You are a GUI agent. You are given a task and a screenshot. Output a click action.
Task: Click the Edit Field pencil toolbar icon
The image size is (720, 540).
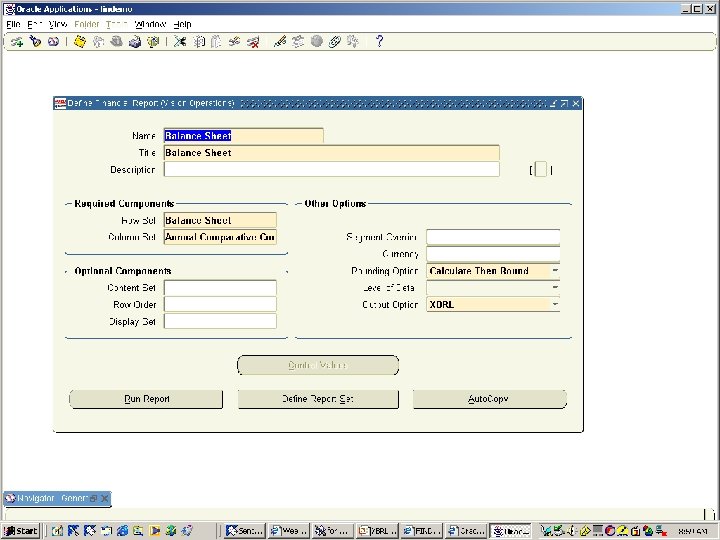(280, 42)
